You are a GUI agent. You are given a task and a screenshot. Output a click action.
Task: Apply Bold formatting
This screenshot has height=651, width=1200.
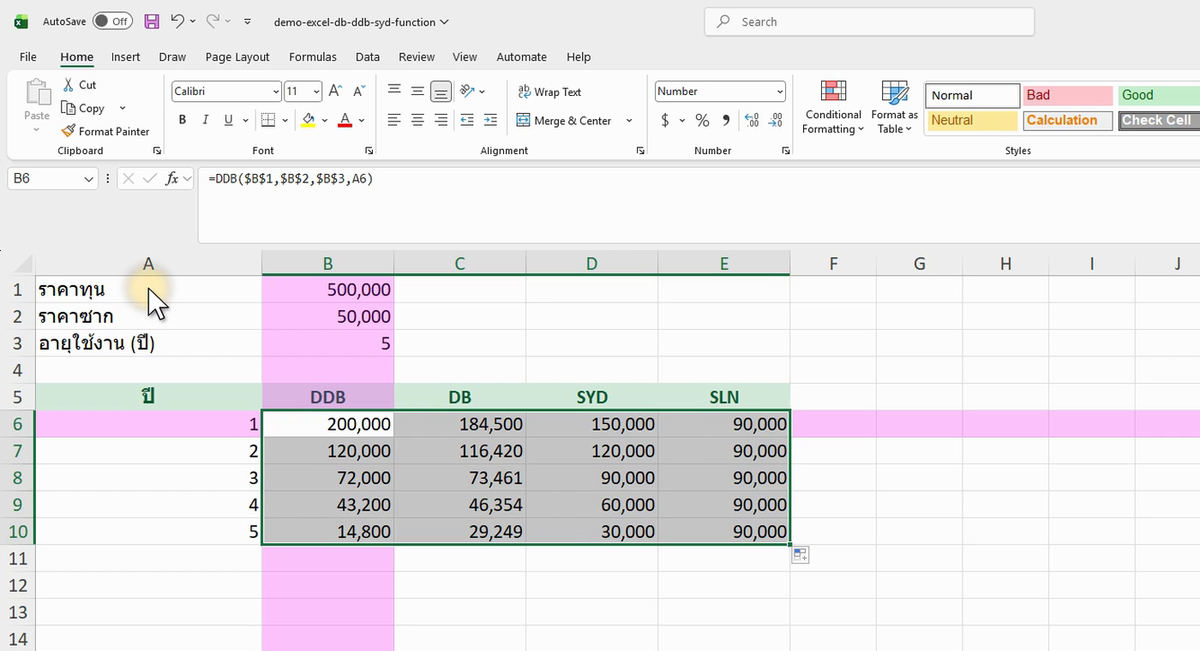tap(183, 120)
